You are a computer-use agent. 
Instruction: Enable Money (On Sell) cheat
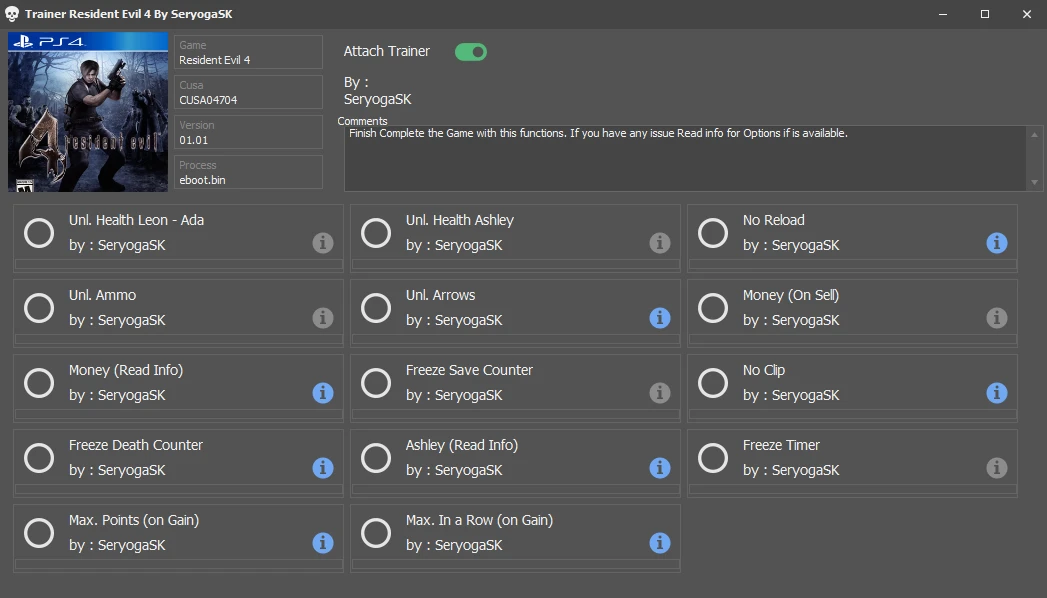pyautogui.click(x=713, y=308)
